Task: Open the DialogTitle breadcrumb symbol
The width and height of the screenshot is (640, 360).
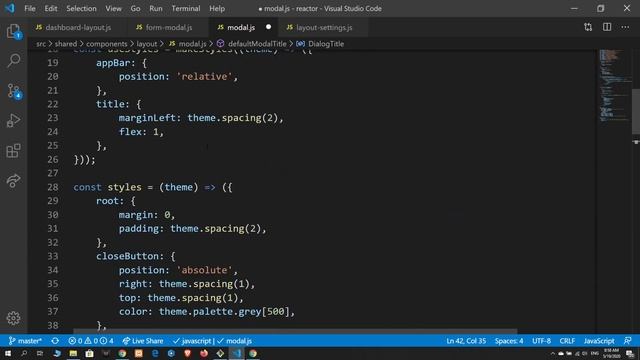Action: (320, 44)
